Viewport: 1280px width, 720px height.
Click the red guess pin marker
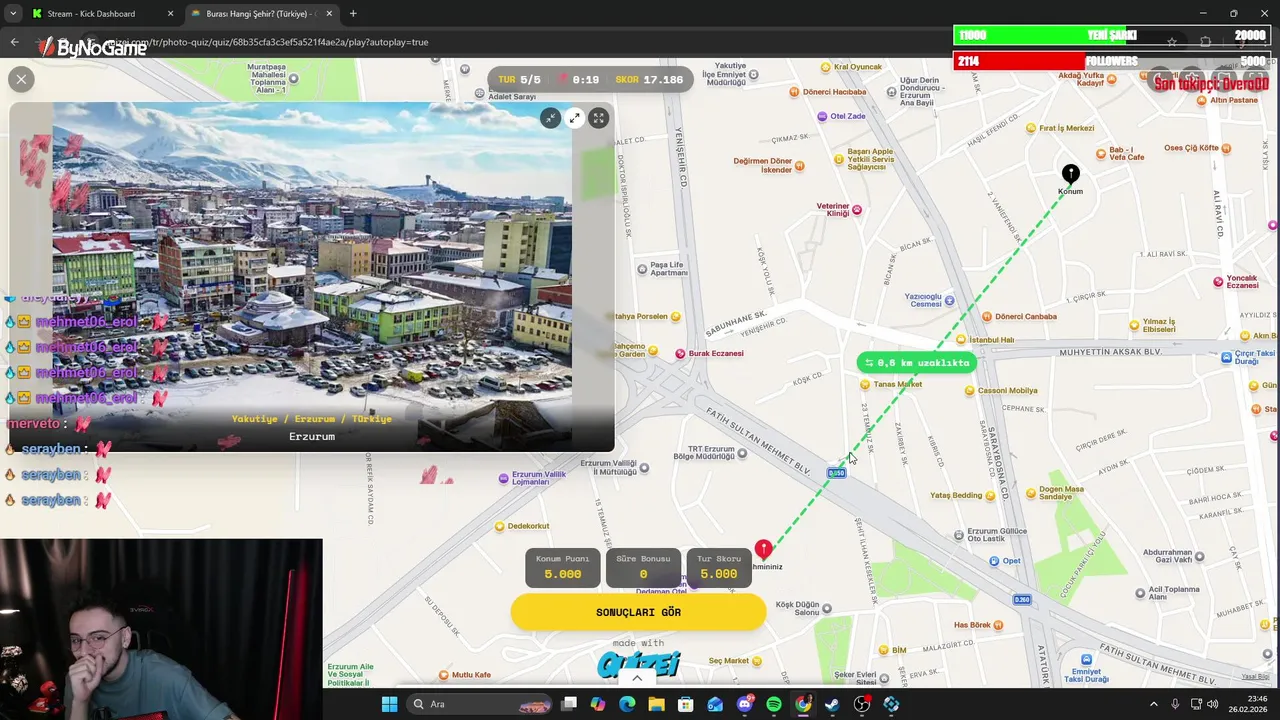[x=763, y=550]
